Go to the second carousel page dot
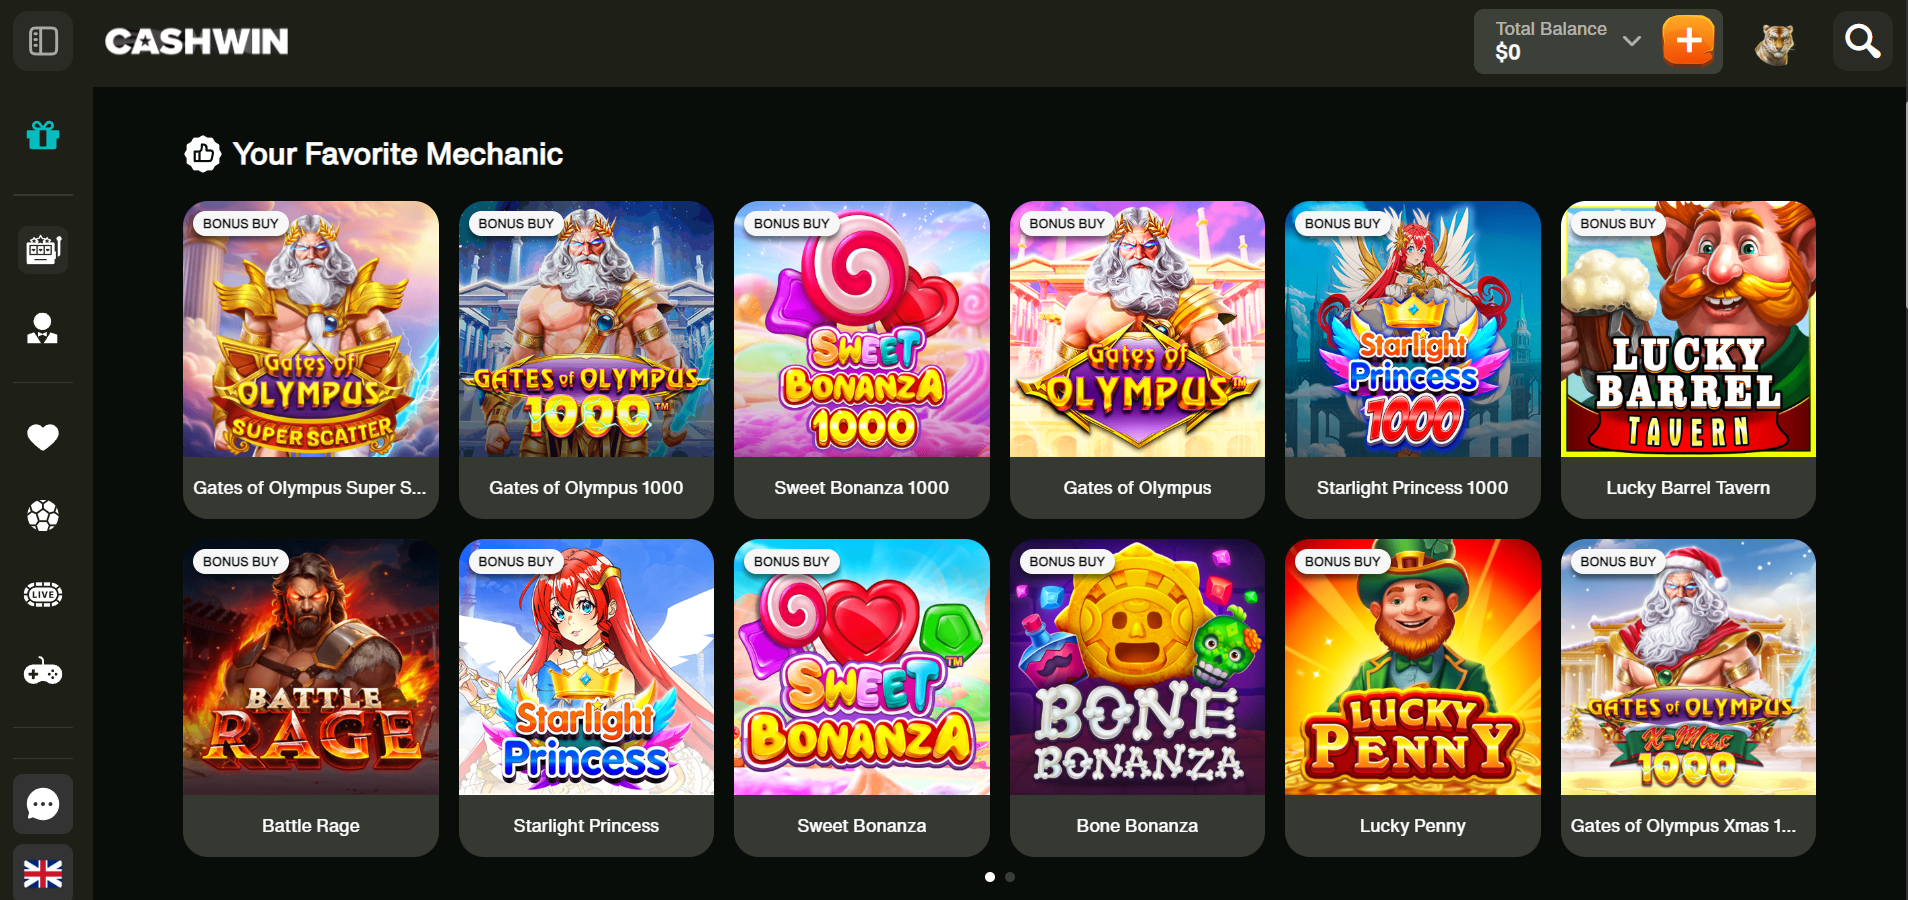1908x900 pixels. pyautogui.click(x=1010, y=877)
